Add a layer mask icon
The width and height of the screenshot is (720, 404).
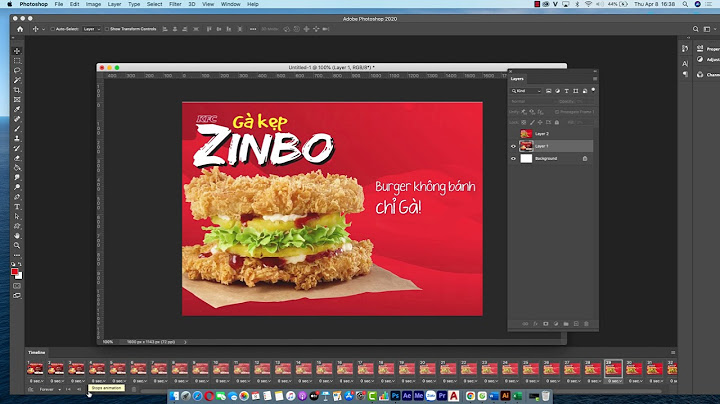coord(546,324)
